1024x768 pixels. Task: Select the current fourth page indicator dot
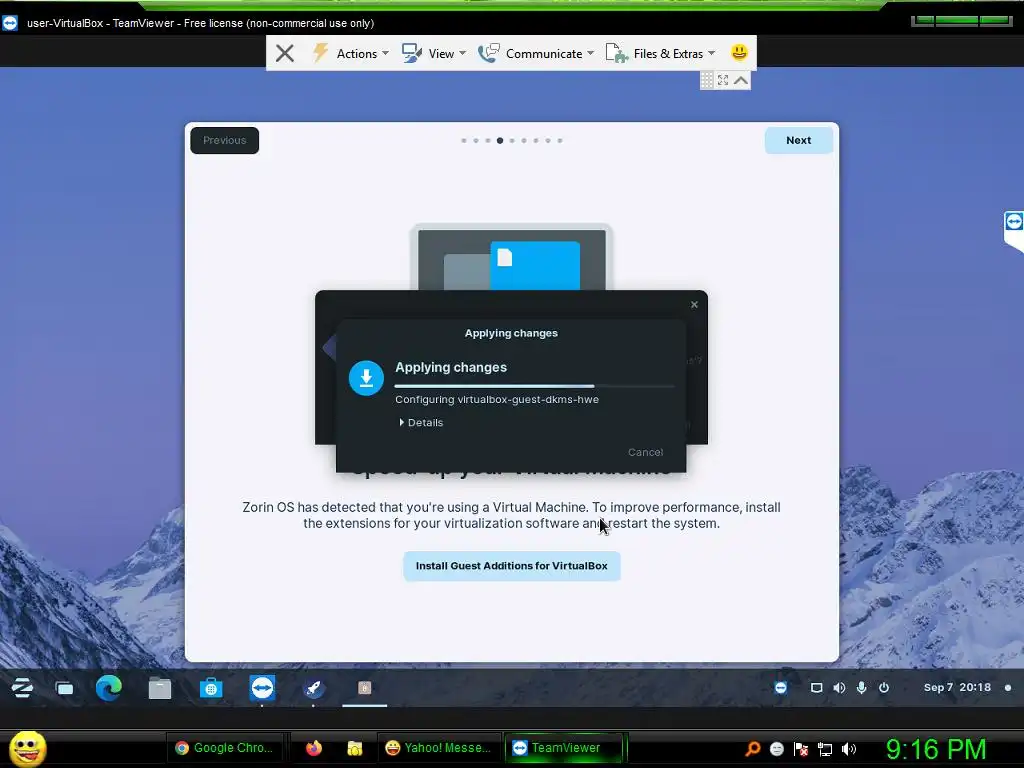(x=500, y=140)
